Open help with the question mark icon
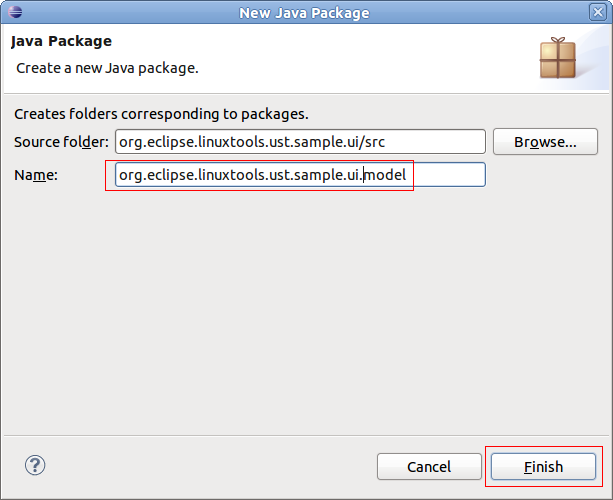 coord(35,465)
